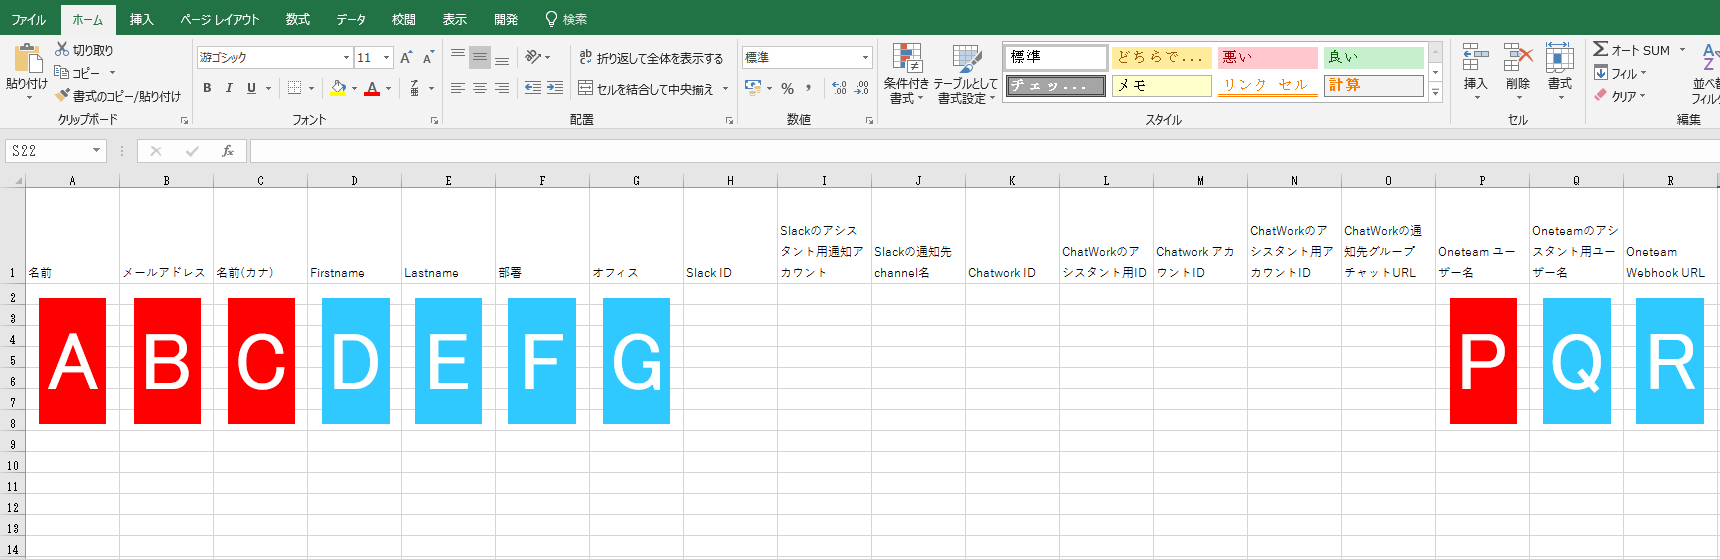Image resolution: width=1720 pixels, height=559 pixels.
Task: Open Alignment (配置) group dialog launcher
Action: [x=729, y=120]
